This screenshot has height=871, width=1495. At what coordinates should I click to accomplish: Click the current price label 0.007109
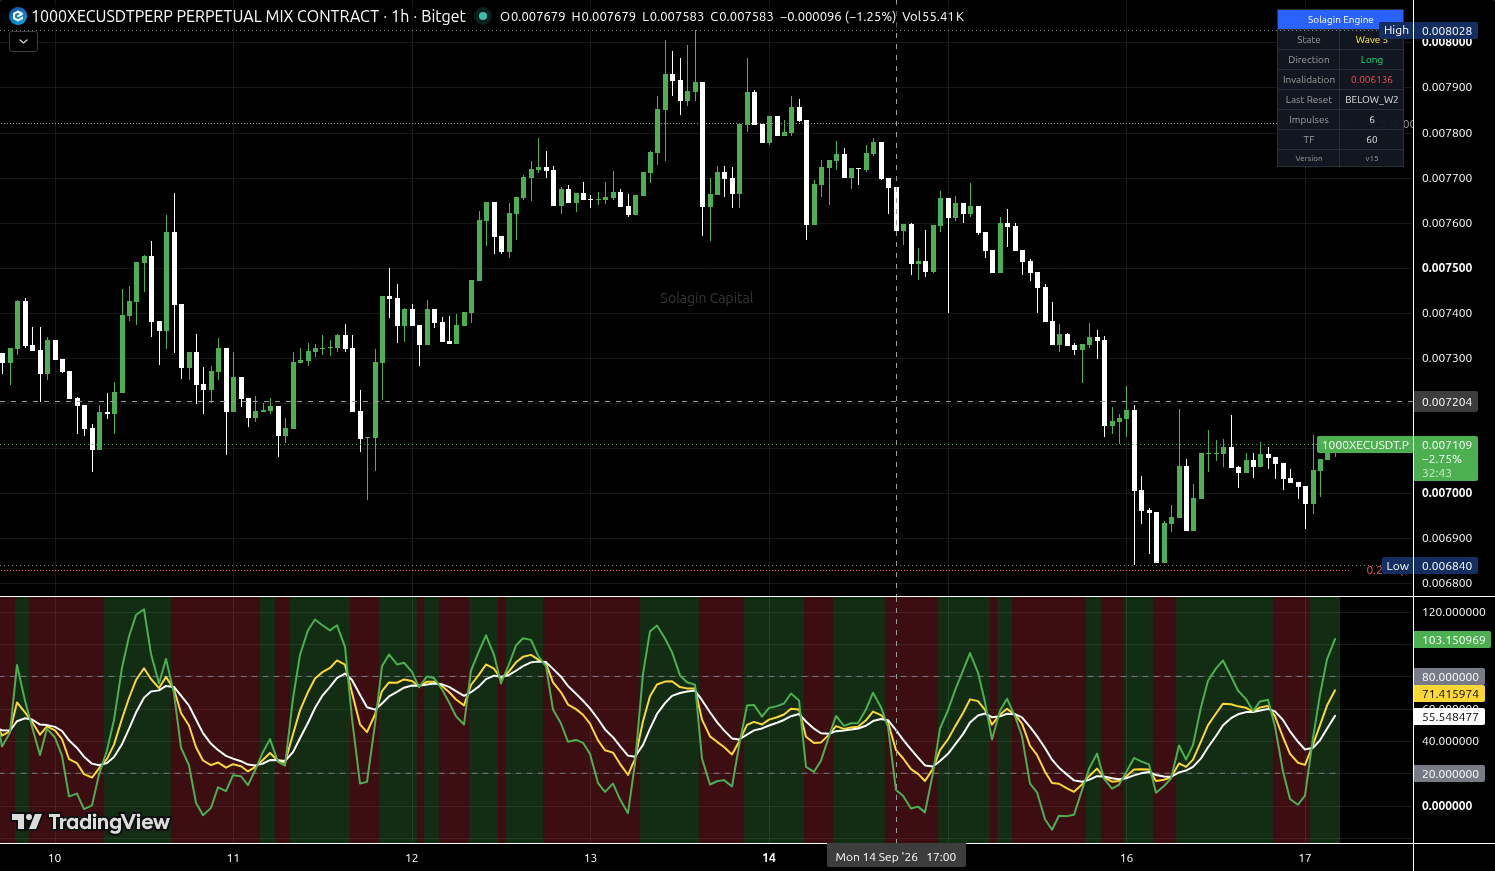point(1447,445)
